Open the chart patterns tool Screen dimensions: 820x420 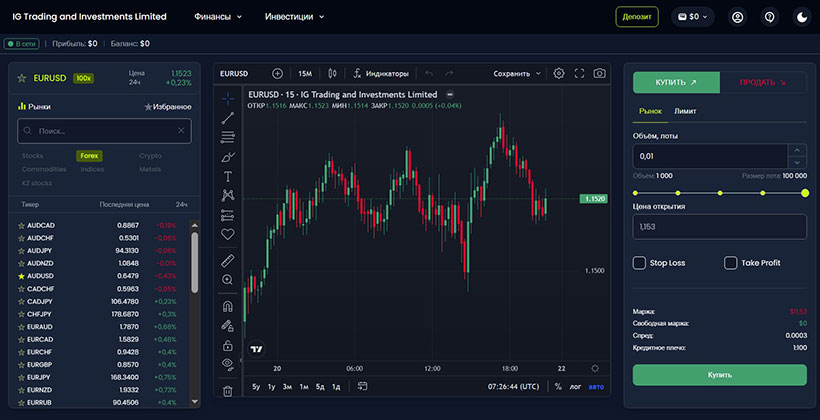click(x=228, y=196)
